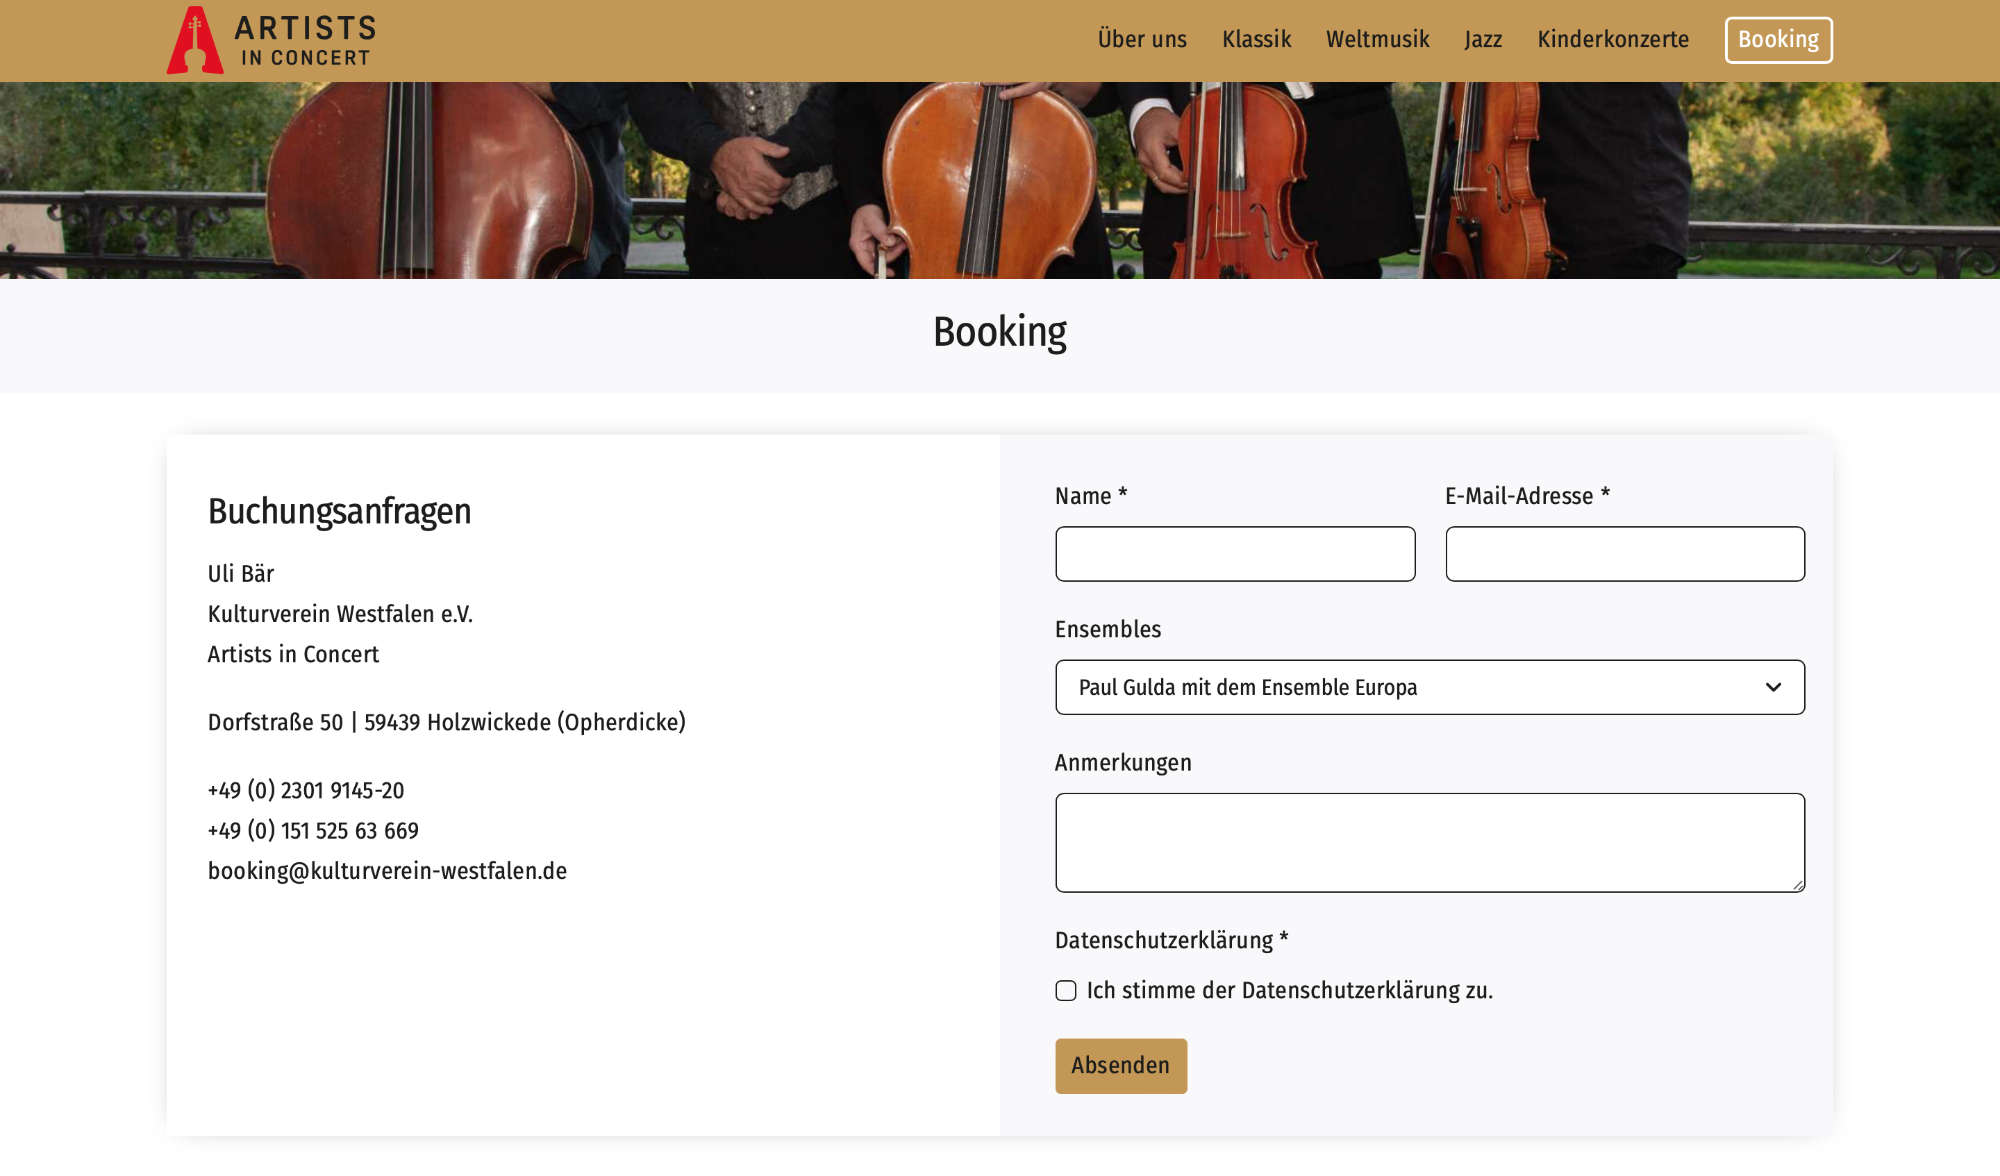Open Kinderkonzerte in the navigation
The height and width of the screenshot is (1176, 2000).
1613,40
